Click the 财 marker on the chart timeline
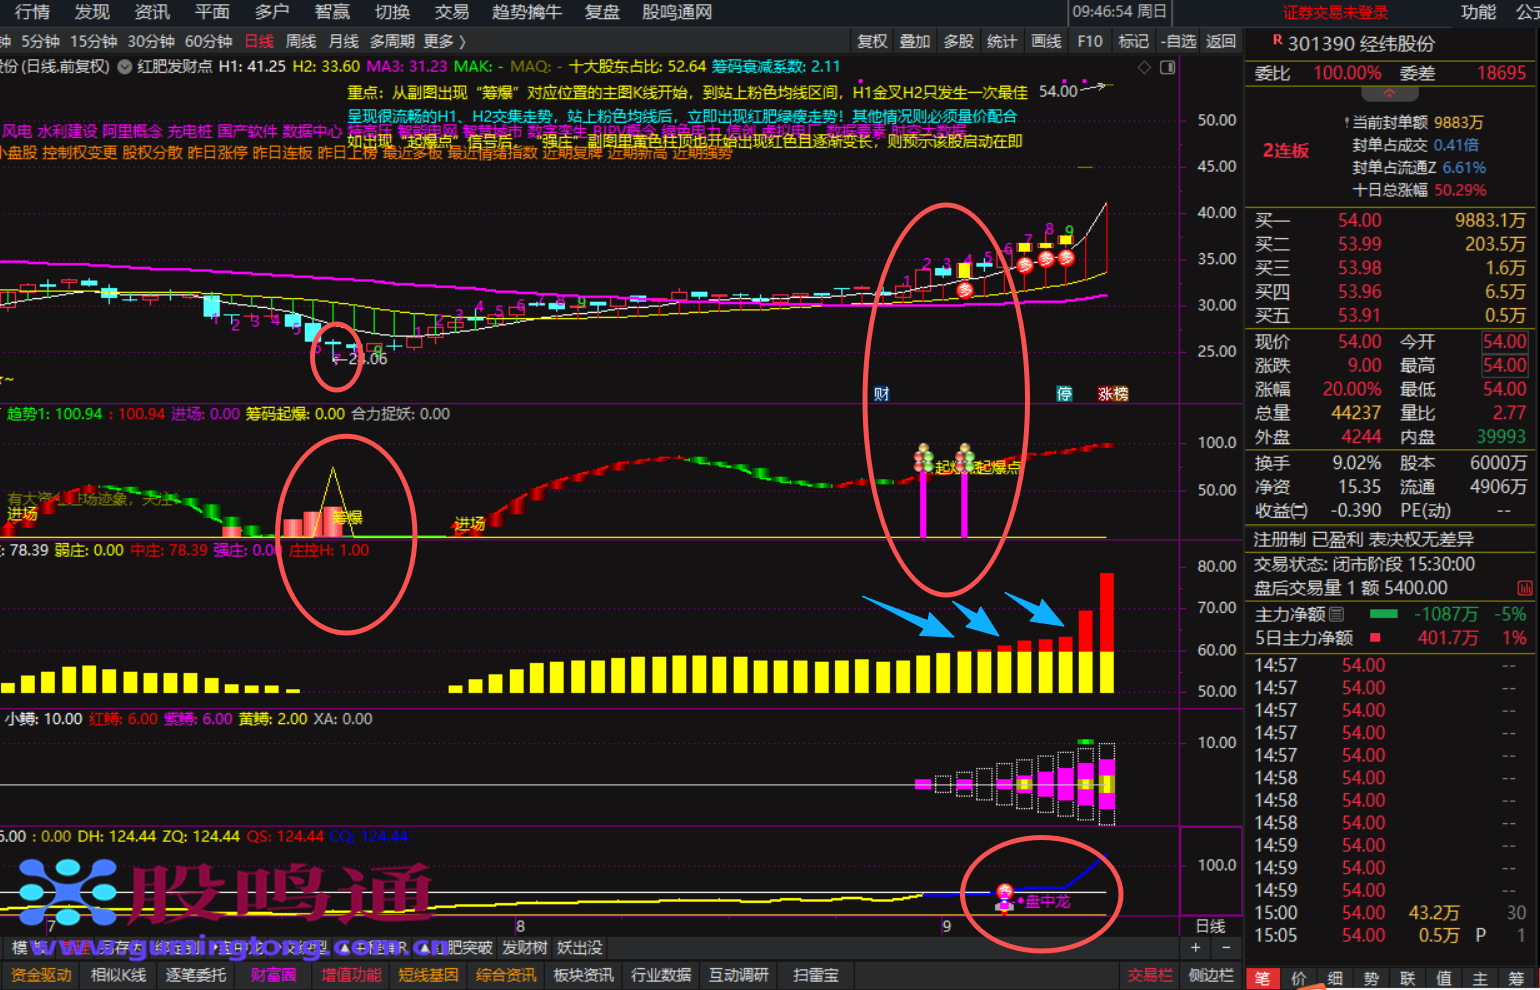 (881, 394)
